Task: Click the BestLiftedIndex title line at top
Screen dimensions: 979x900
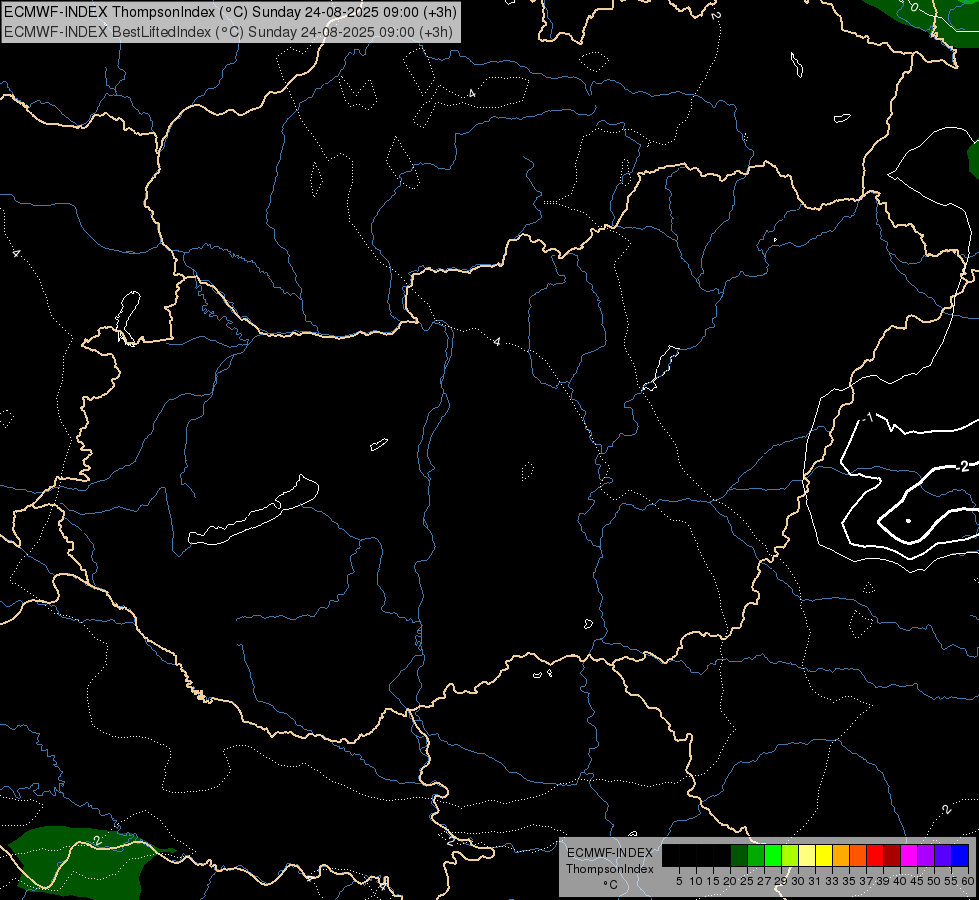Action: (x=229, y=31)
